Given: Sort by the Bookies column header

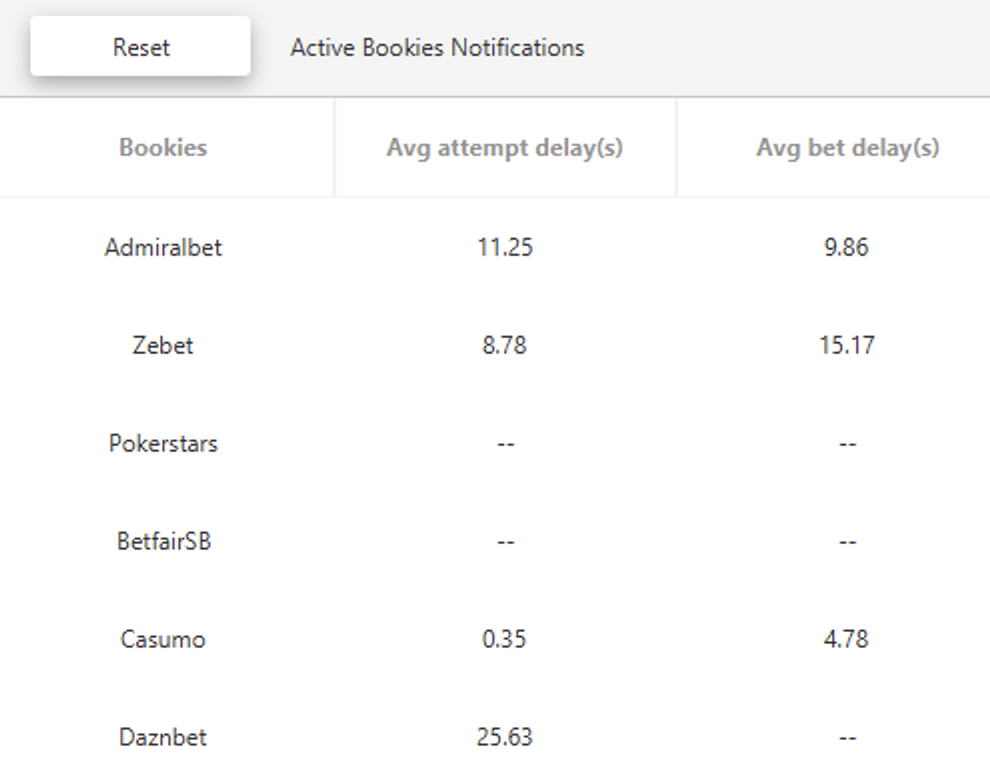Looking at the screenshot, I should tap(163, 148).
